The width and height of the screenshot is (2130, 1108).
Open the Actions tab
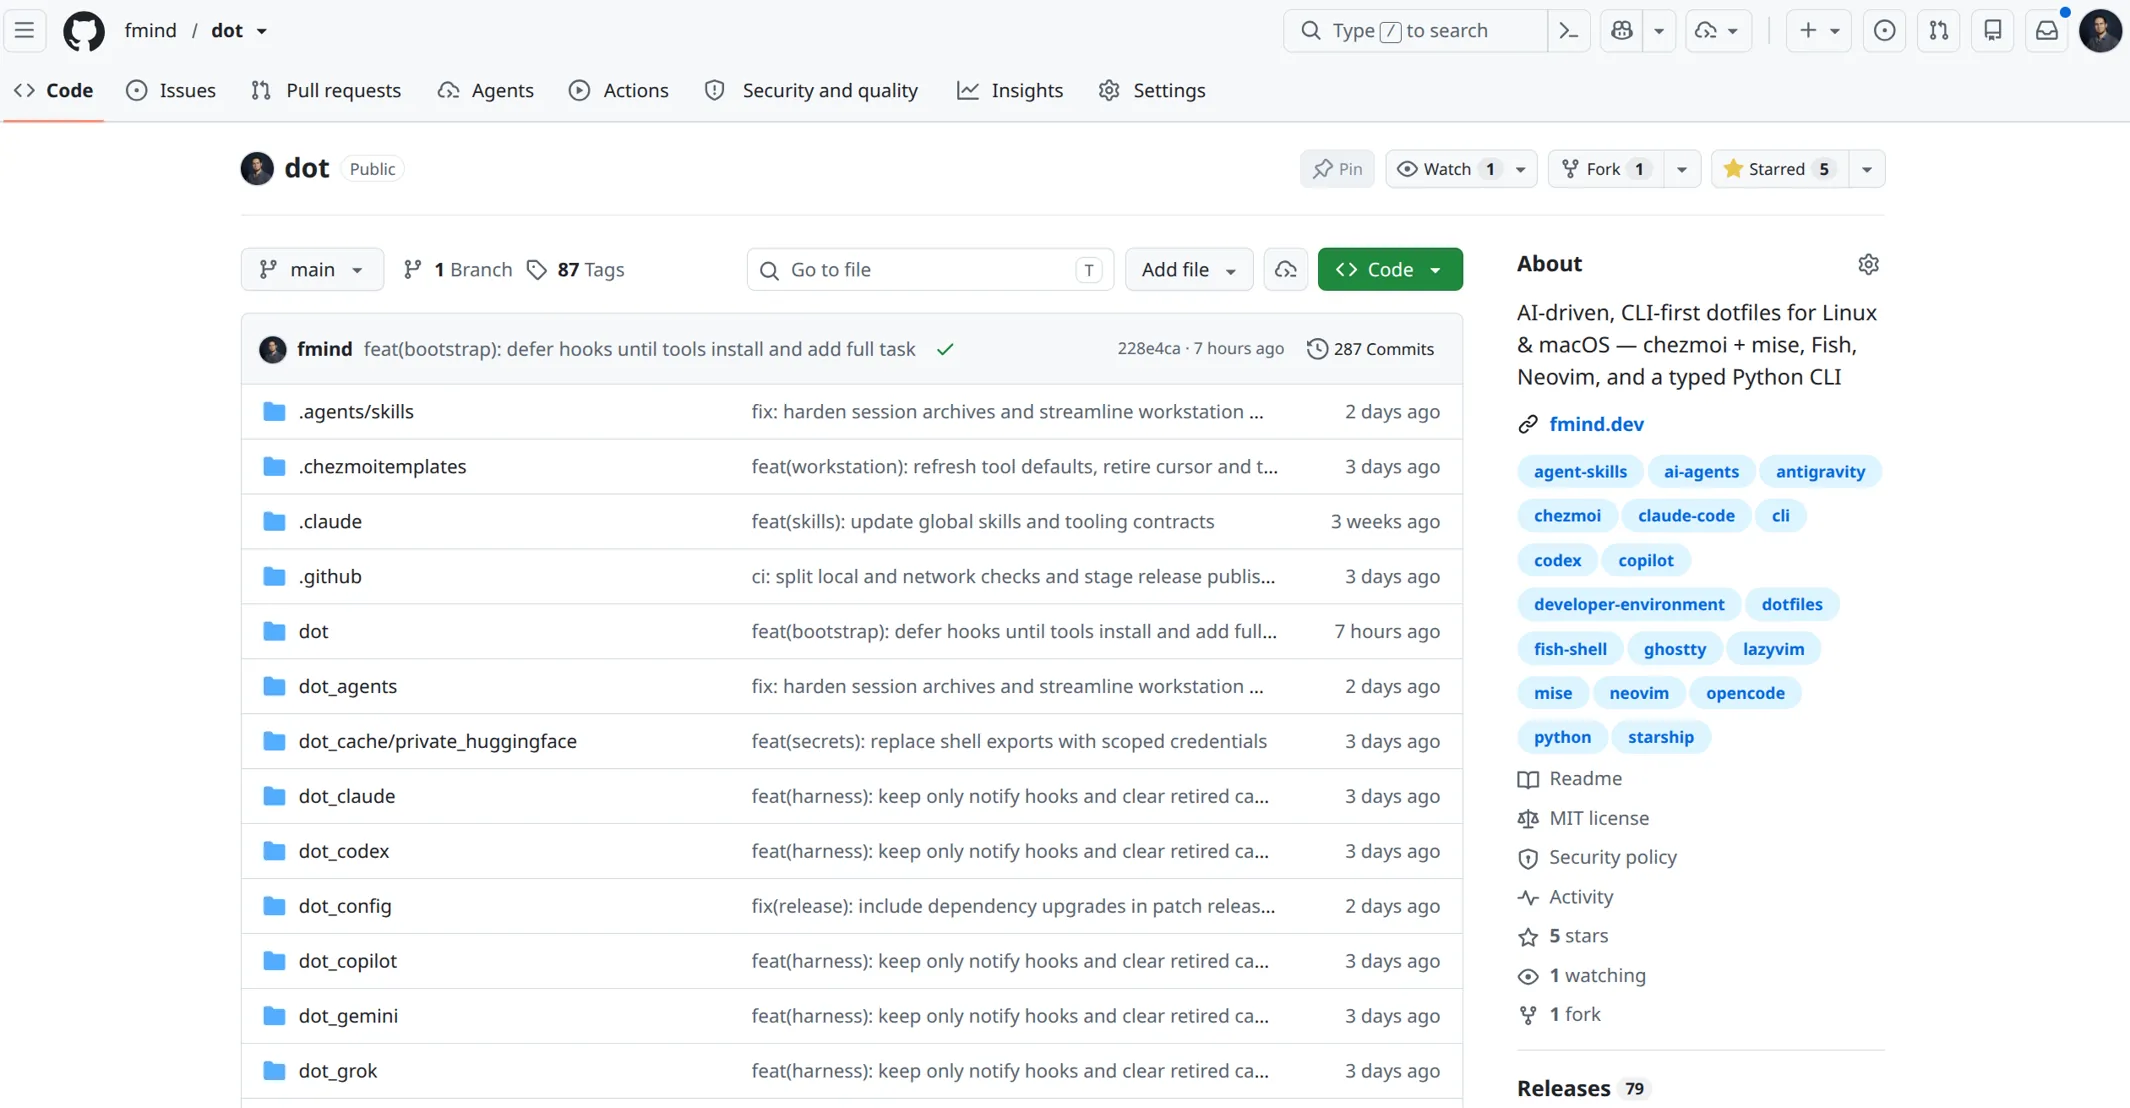point(619,90)
